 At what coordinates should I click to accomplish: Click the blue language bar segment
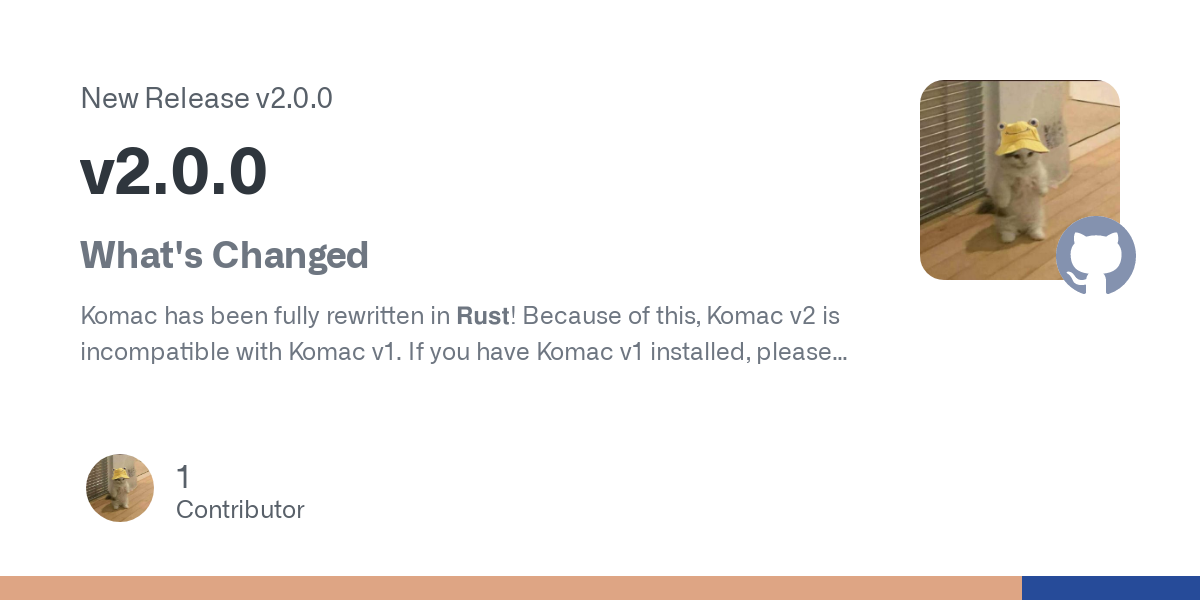1110,588
